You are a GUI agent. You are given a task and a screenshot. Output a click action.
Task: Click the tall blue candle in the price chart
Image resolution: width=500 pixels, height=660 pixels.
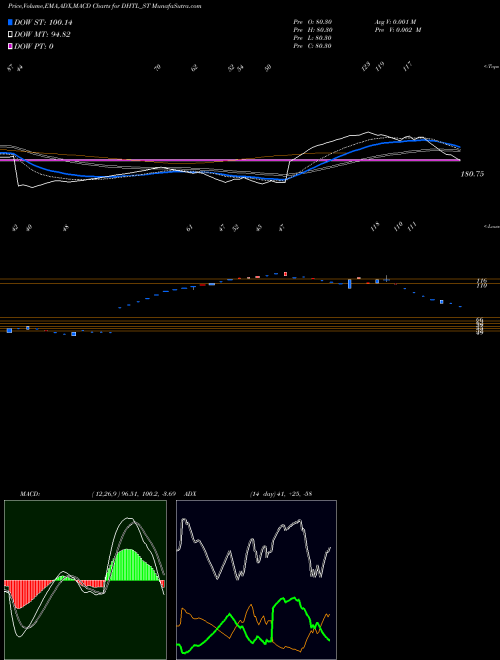click(x=349, y=284)
